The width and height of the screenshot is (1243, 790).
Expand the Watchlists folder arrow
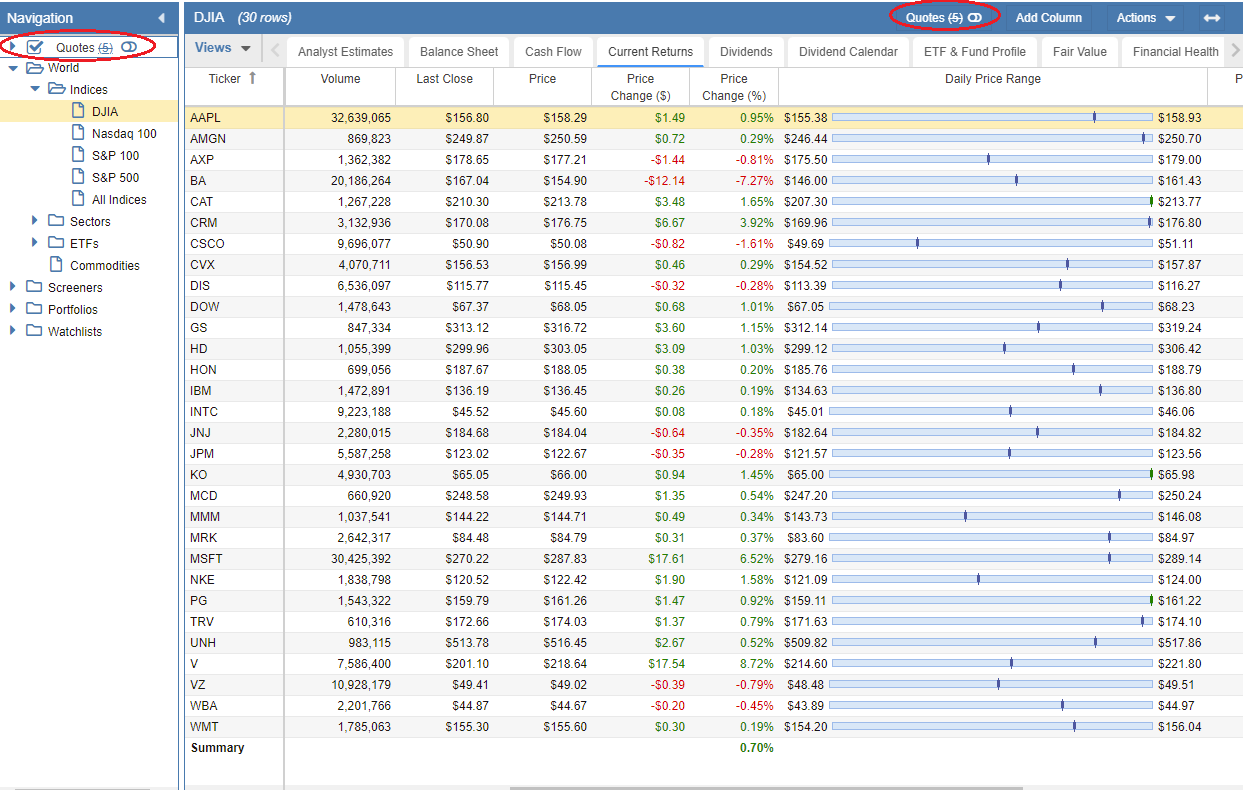(13, 331)
